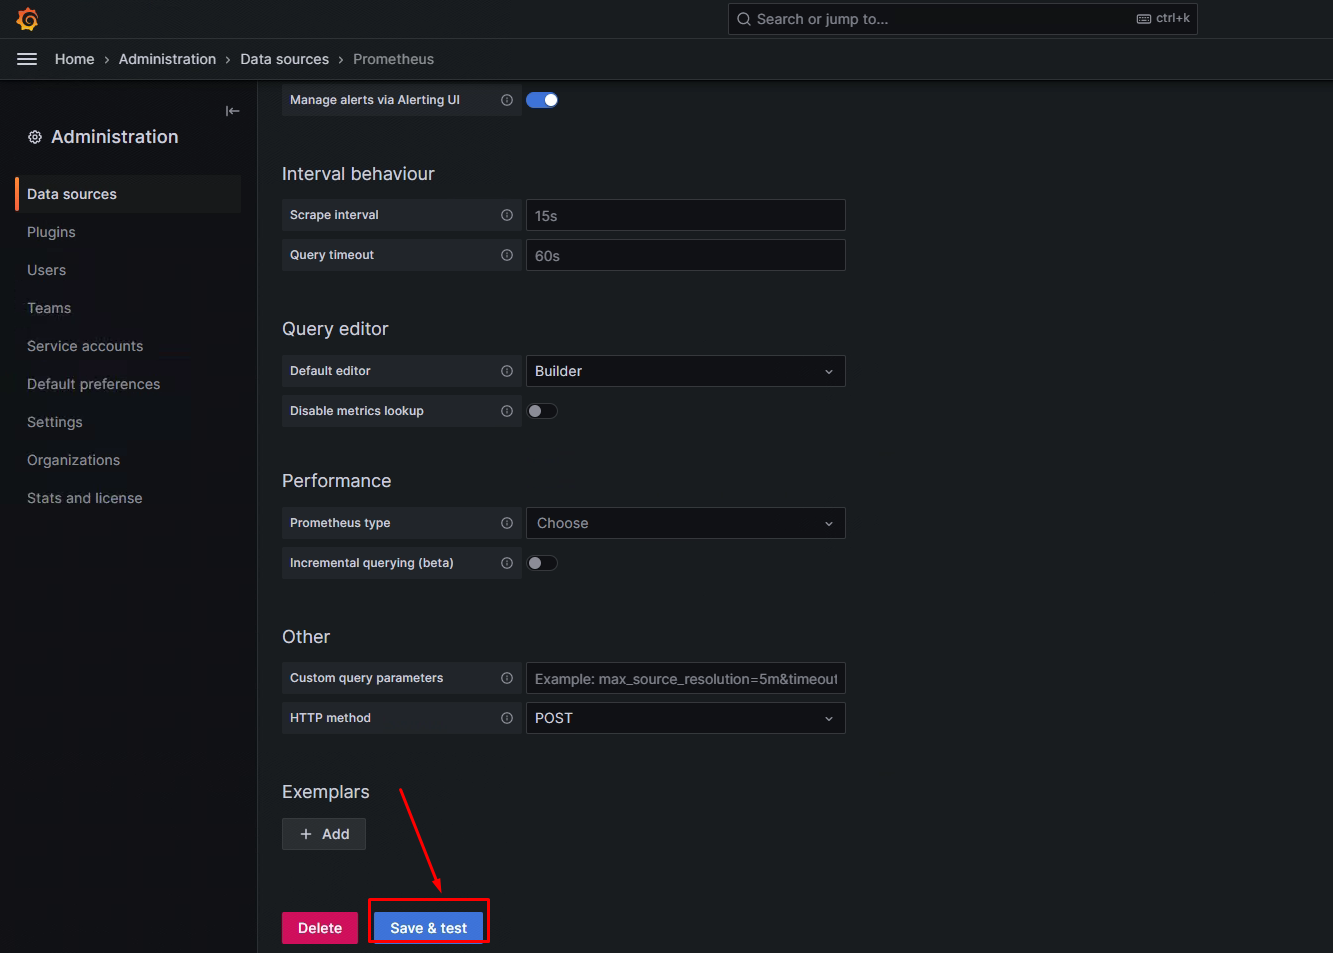The width and height of the screenshot is (1333, 953).
Task: Click the Performance heading
Action: tap(336, 481)
